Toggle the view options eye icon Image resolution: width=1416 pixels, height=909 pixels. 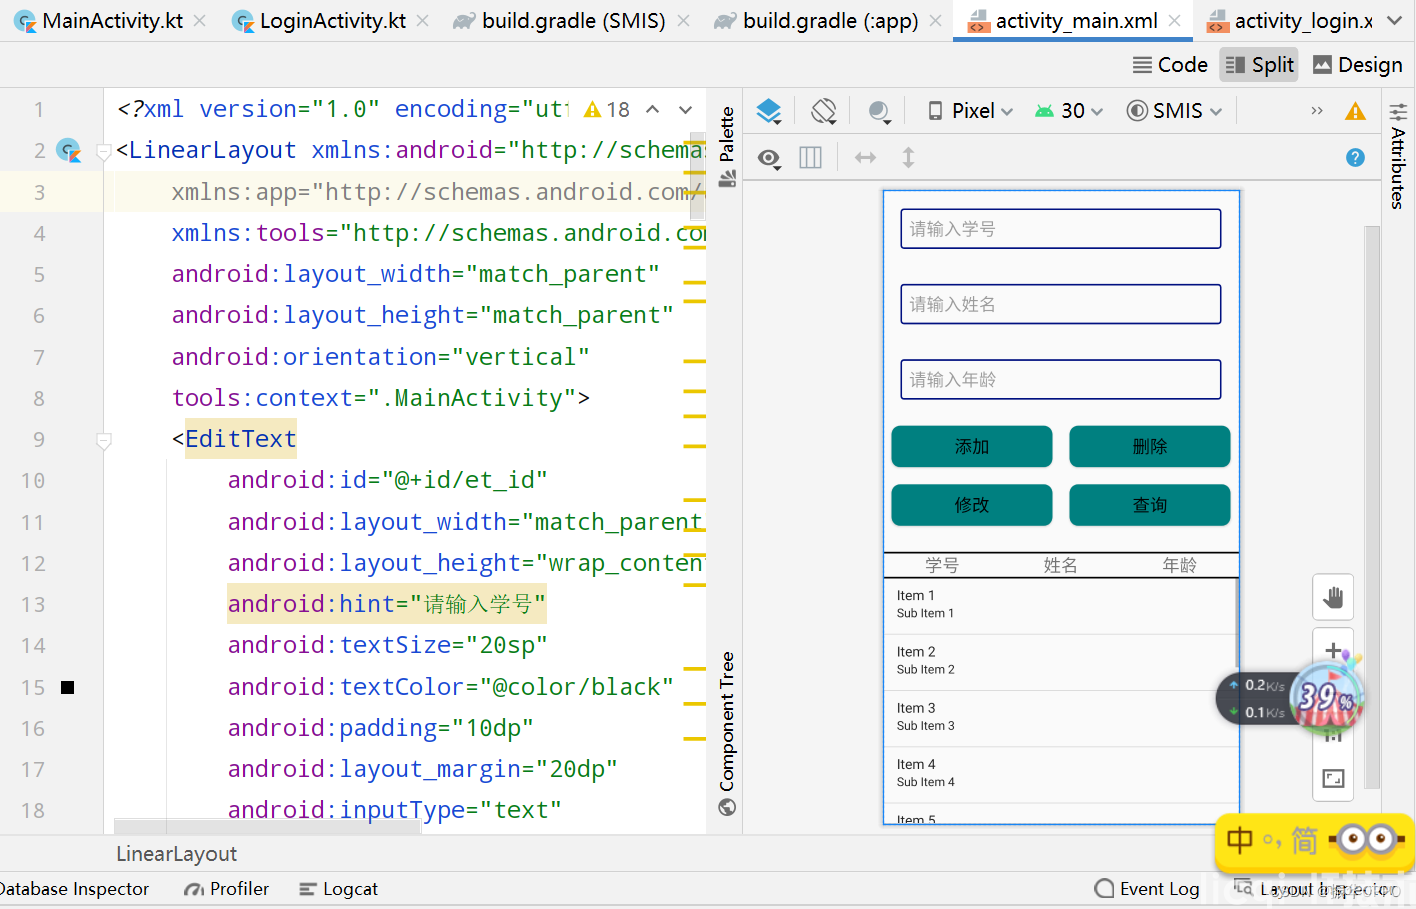[x=769, y=158]
